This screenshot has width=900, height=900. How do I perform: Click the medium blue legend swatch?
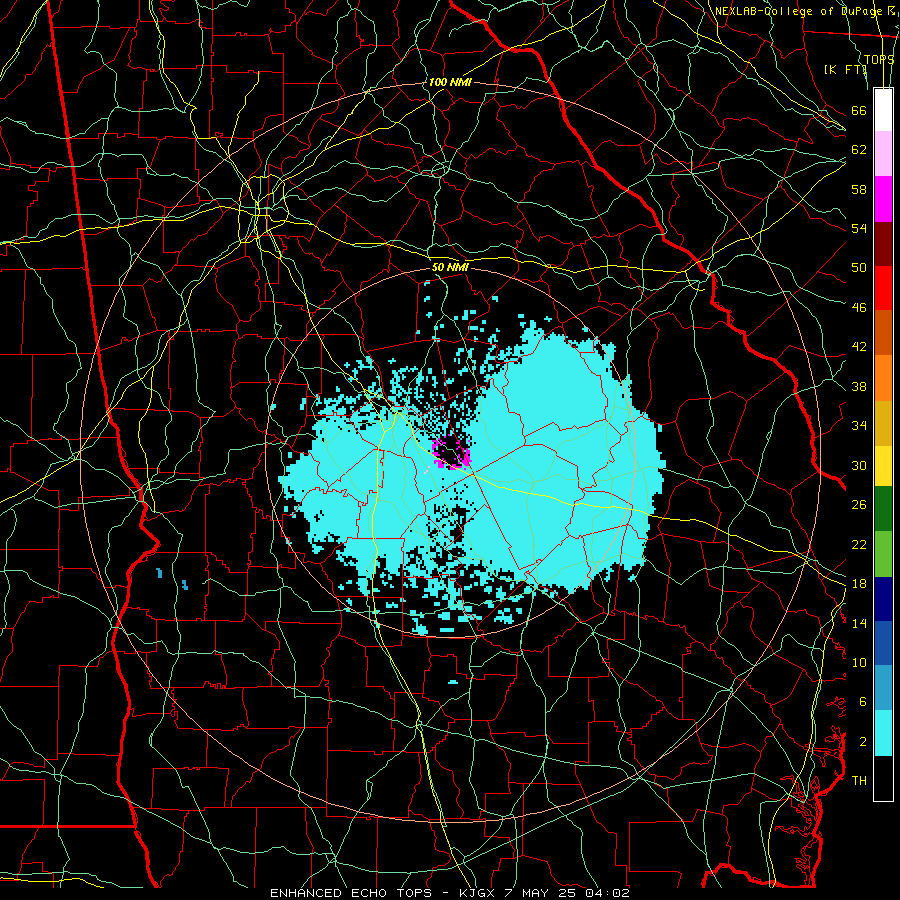click(883, 643)
